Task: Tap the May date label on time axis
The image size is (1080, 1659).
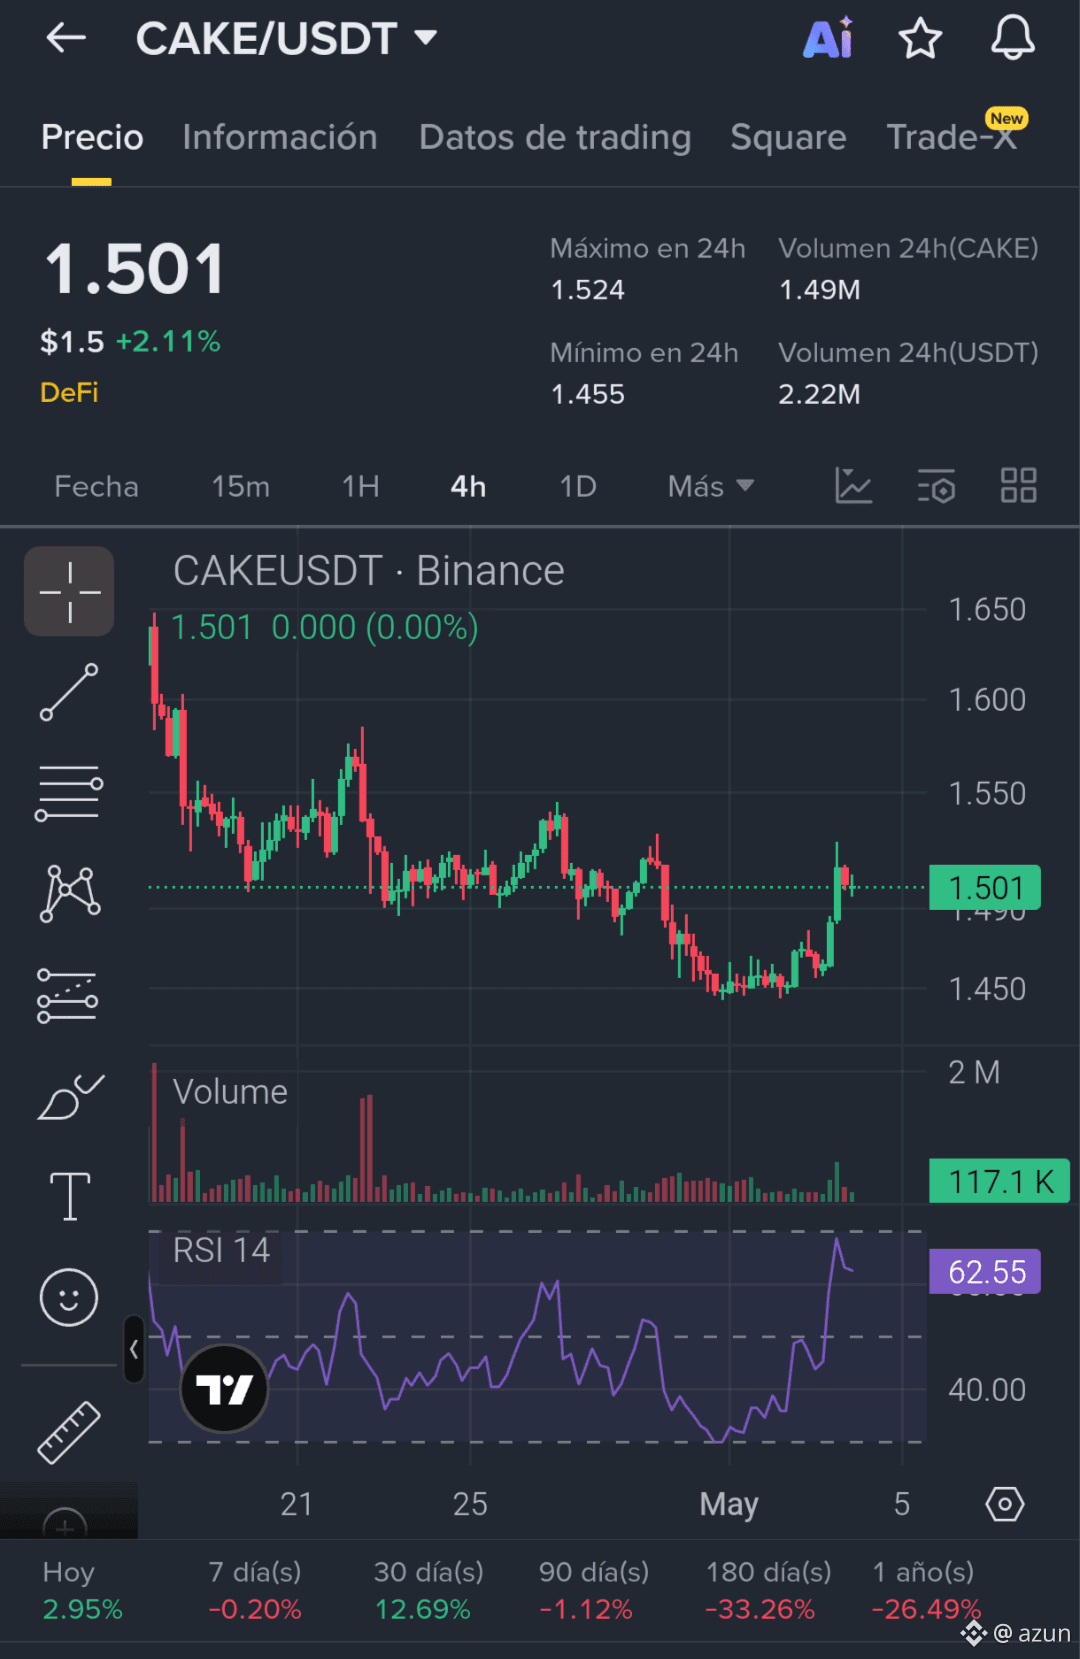Action: pos(729,1504)
